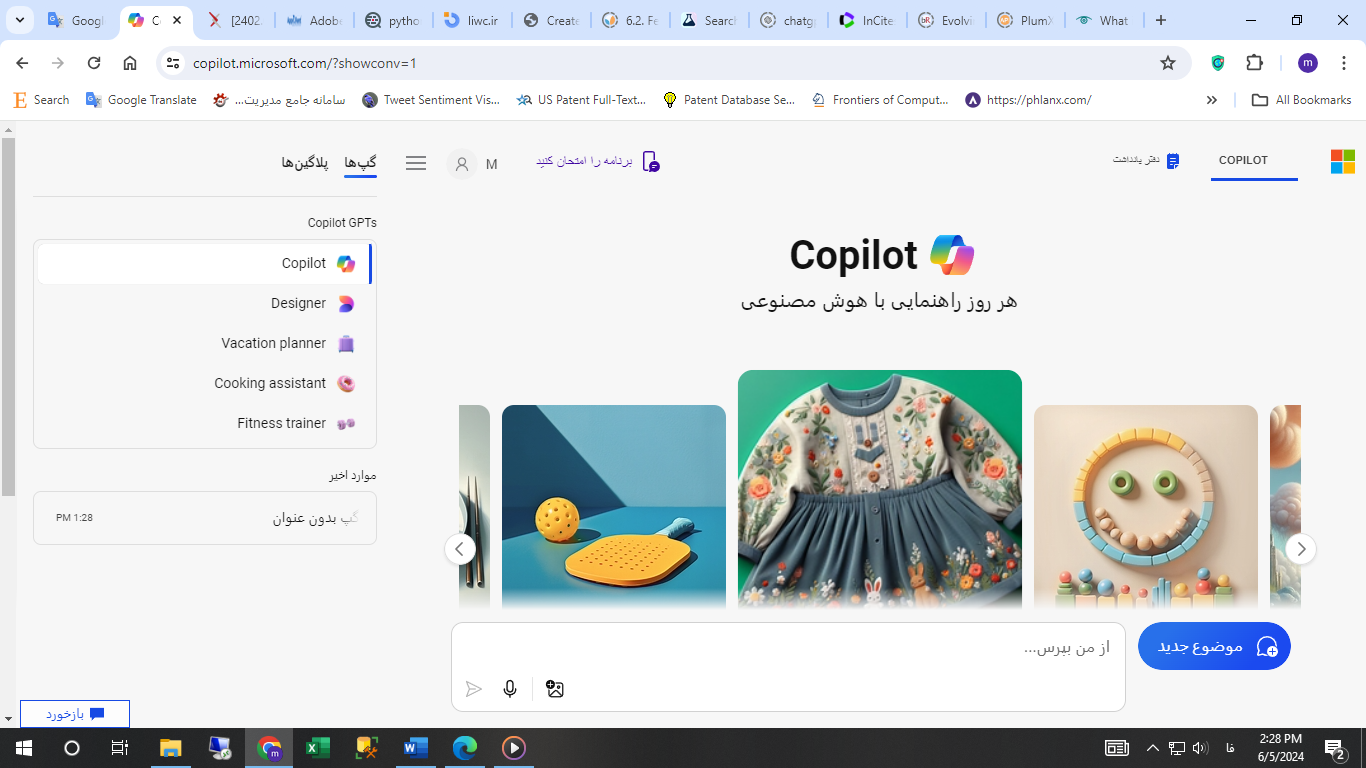1366x768 pixels.
Task: Show previous carousel image
Action: coord(460,548)
